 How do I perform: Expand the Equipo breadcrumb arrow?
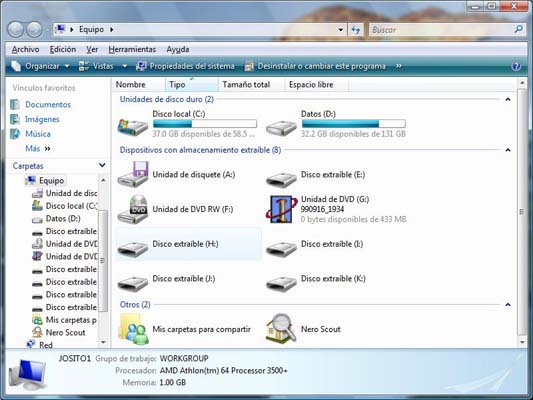(111, 30)
